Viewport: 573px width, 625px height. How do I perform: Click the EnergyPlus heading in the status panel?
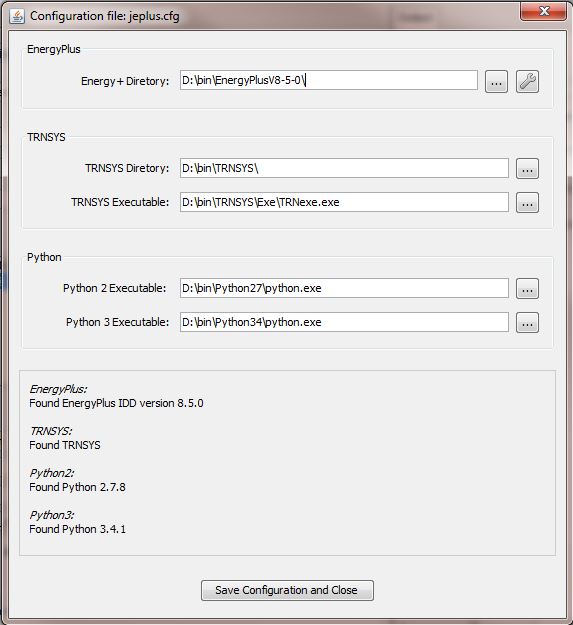(x=58, y=389)
